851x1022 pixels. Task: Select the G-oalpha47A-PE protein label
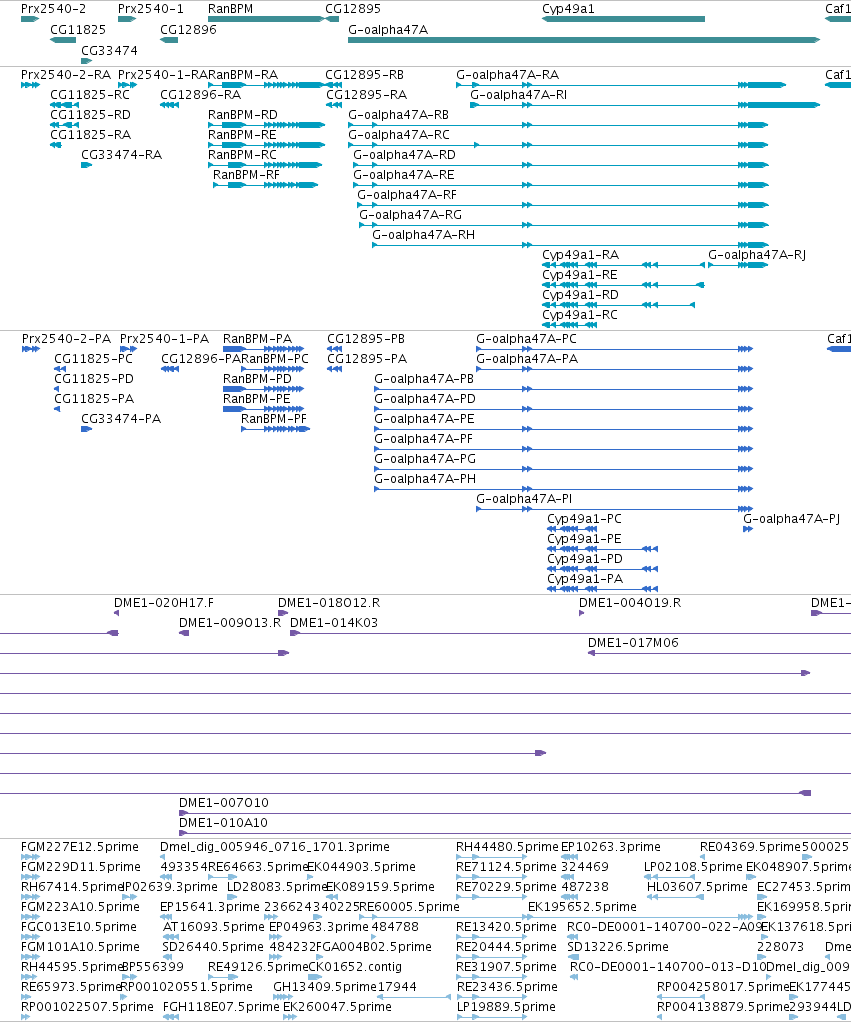[424, 419]
